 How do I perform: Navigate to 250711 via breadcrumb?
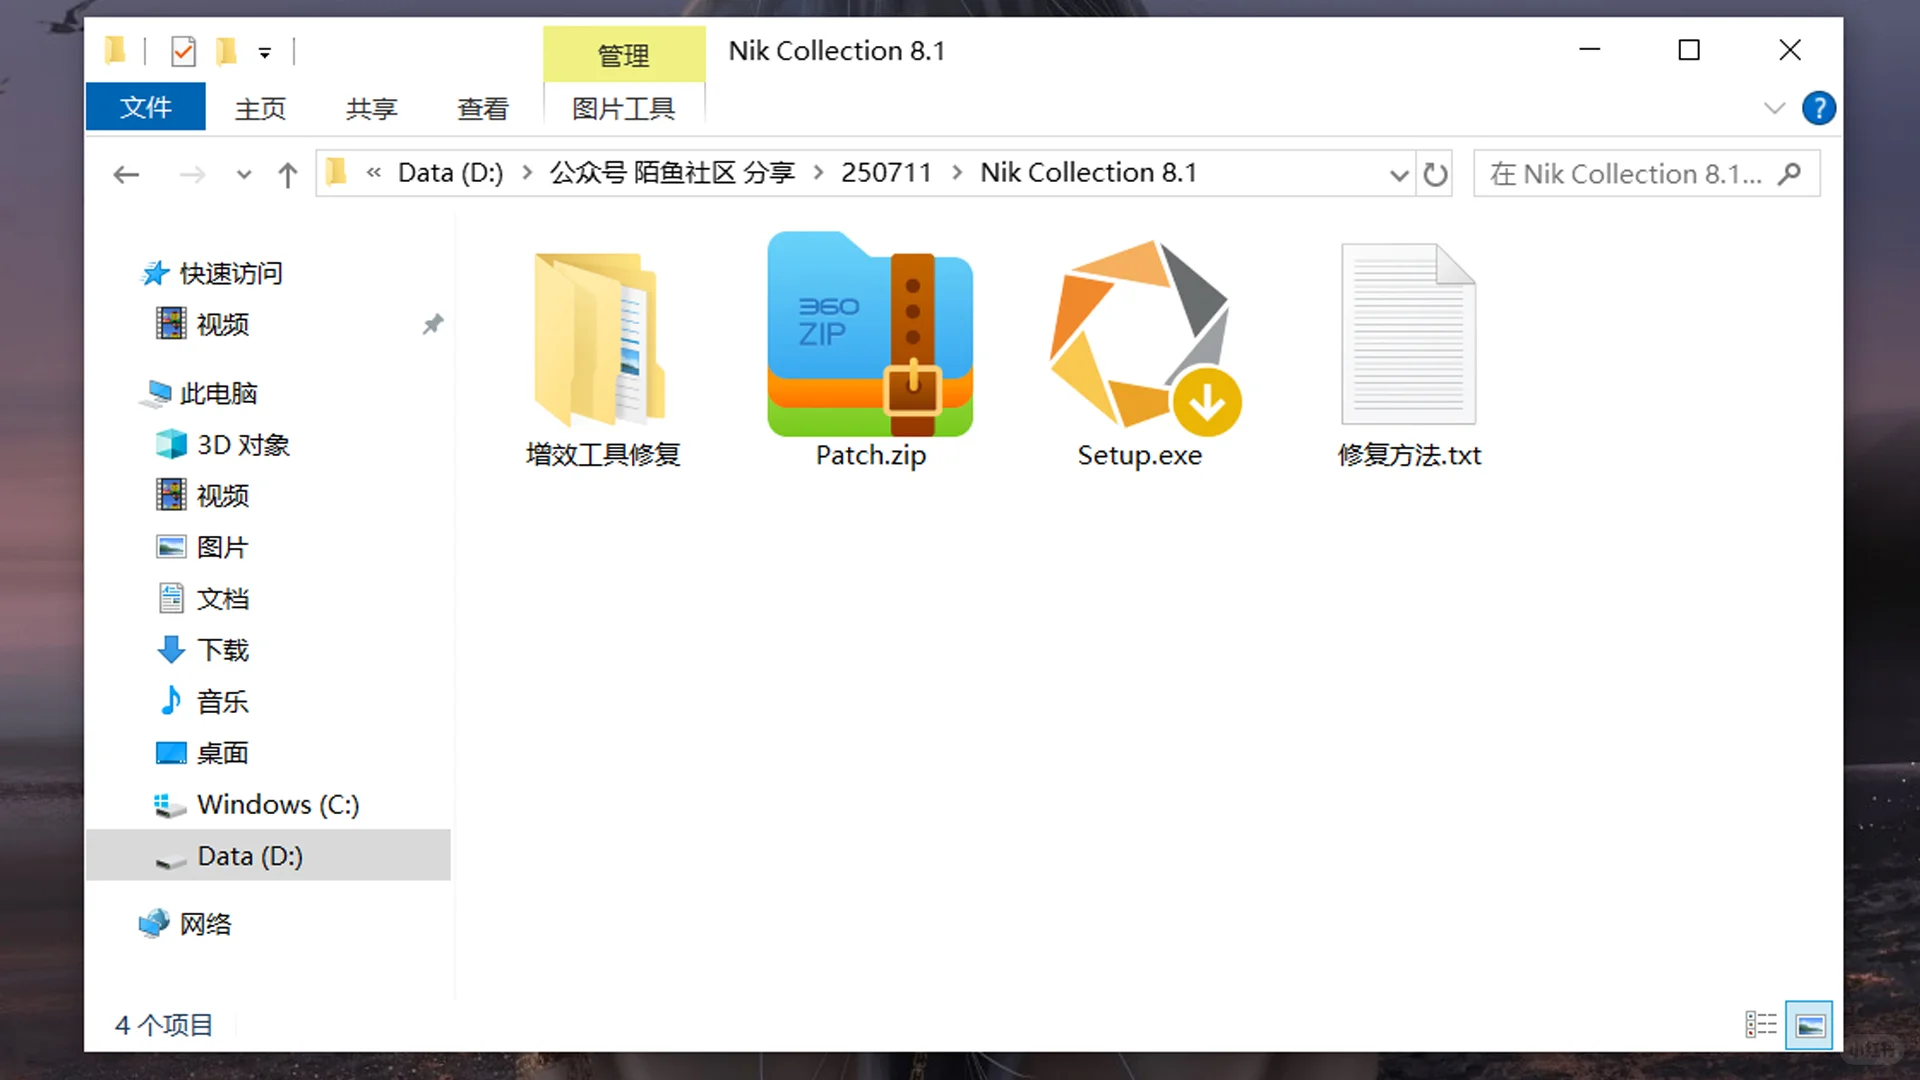(886, 171)
